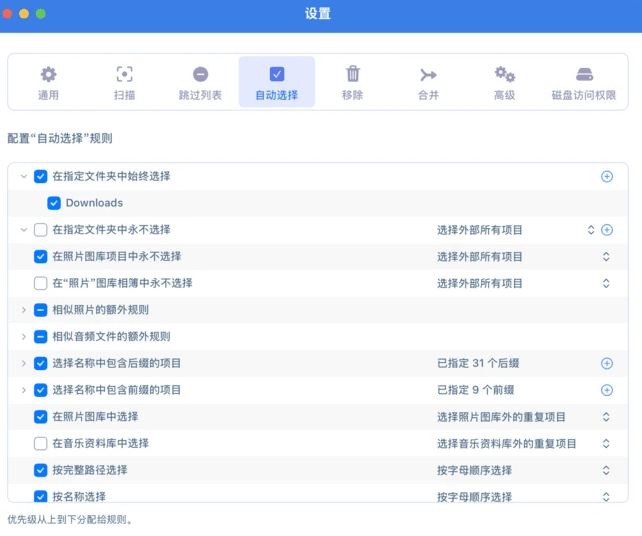Collapse 在指定文件夹中永不选择 chevron
Screen dimensions: 642x536
(24, 230)
